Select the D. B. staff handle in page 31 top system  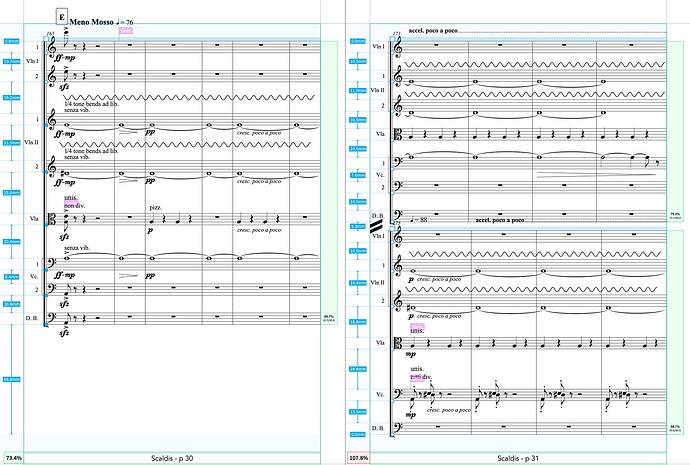[x=392, y=220]
